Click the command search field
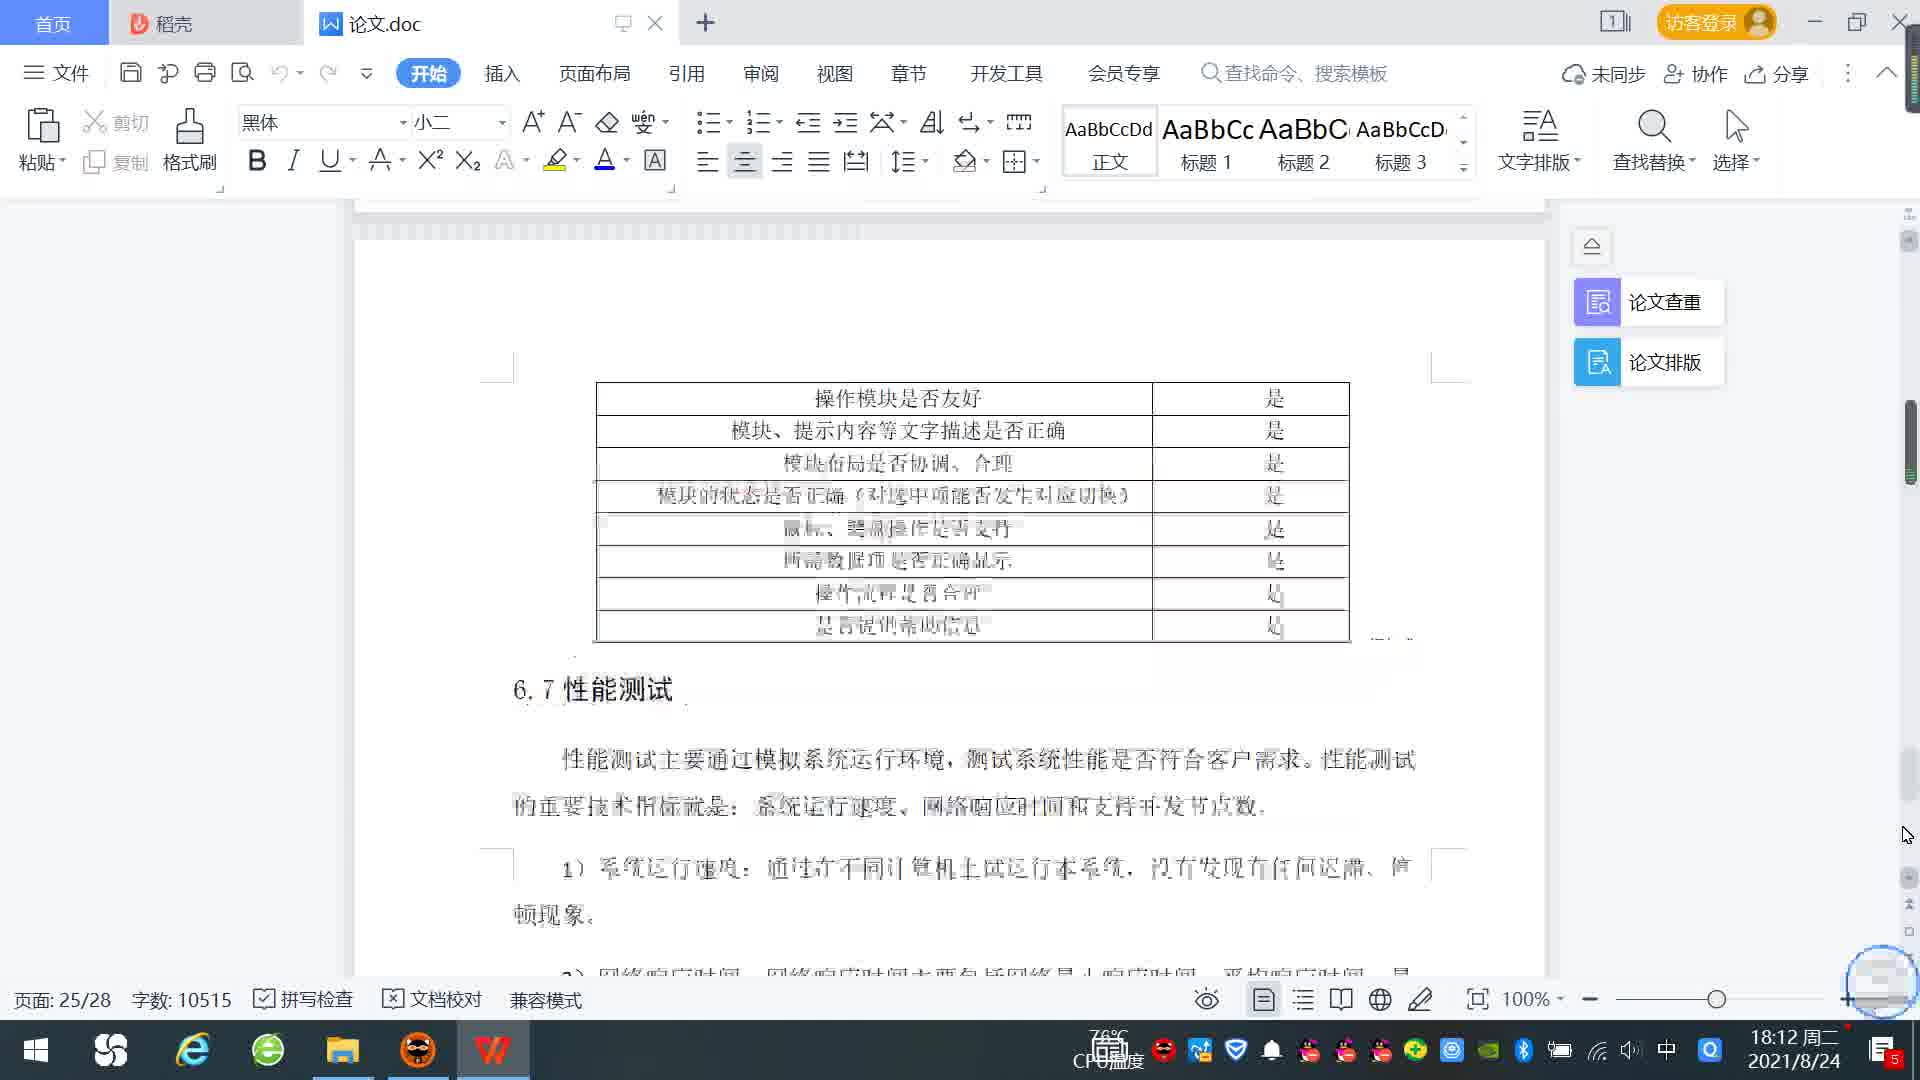The width and height of the screenshot is (1920, 1080). (1294, 73)
